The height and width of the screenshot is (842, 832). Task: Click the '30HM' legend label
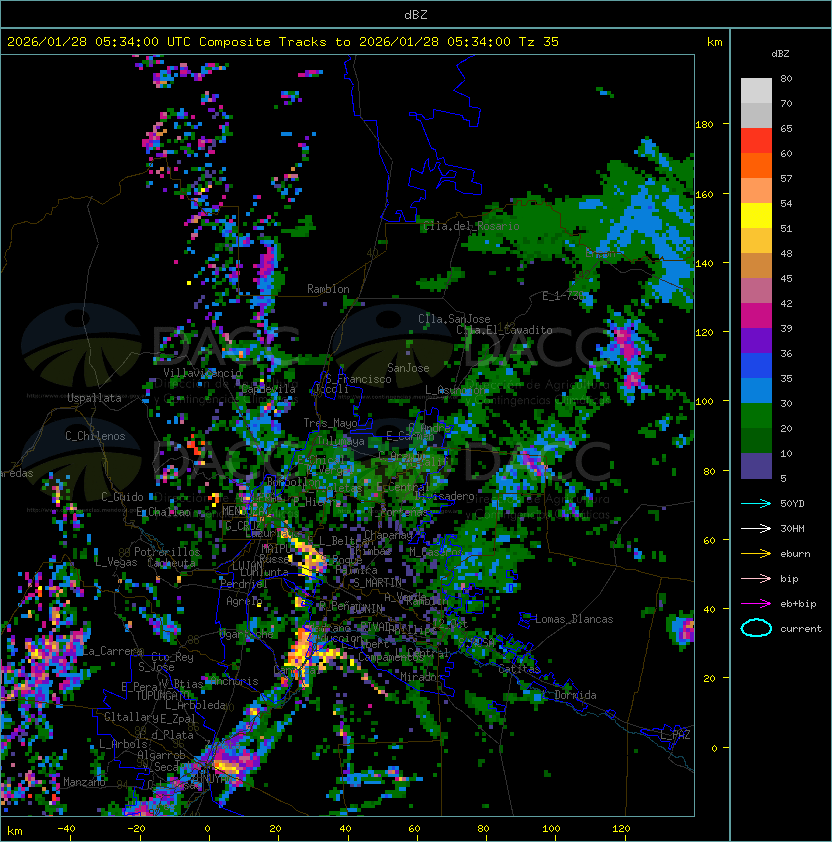click(792, 528)
